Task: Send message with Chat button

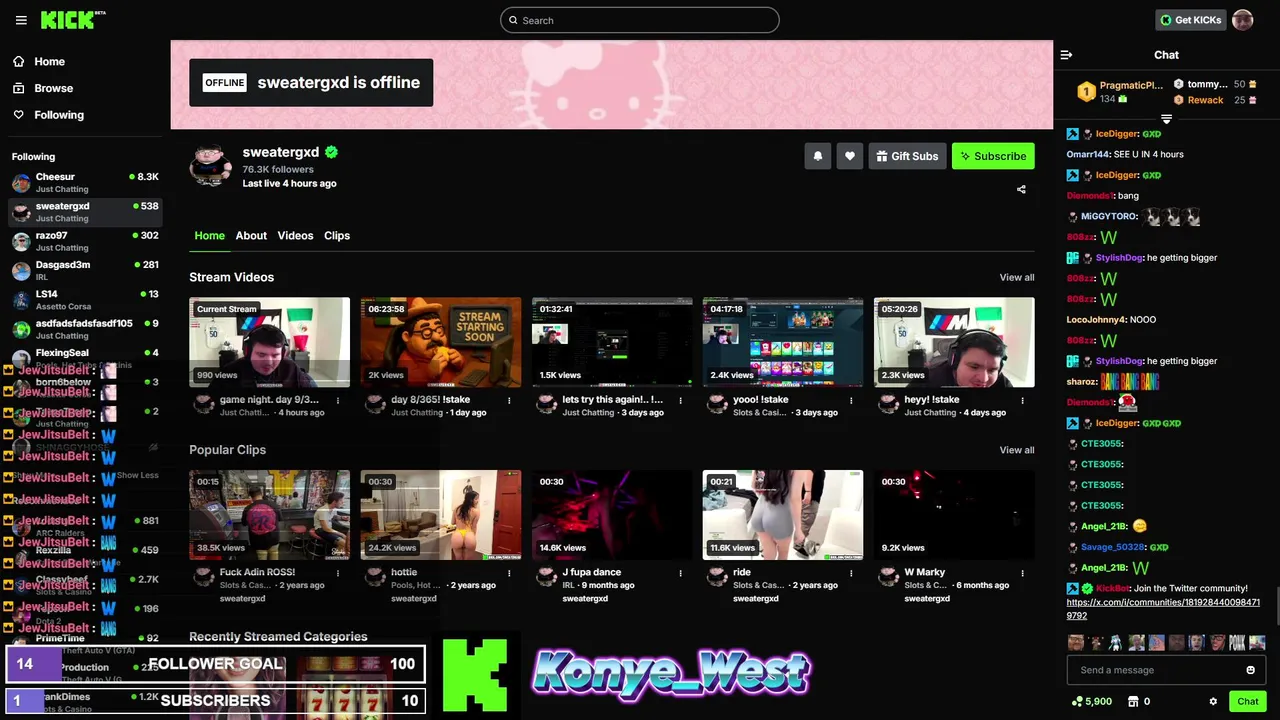Action: pos(1247,701)
